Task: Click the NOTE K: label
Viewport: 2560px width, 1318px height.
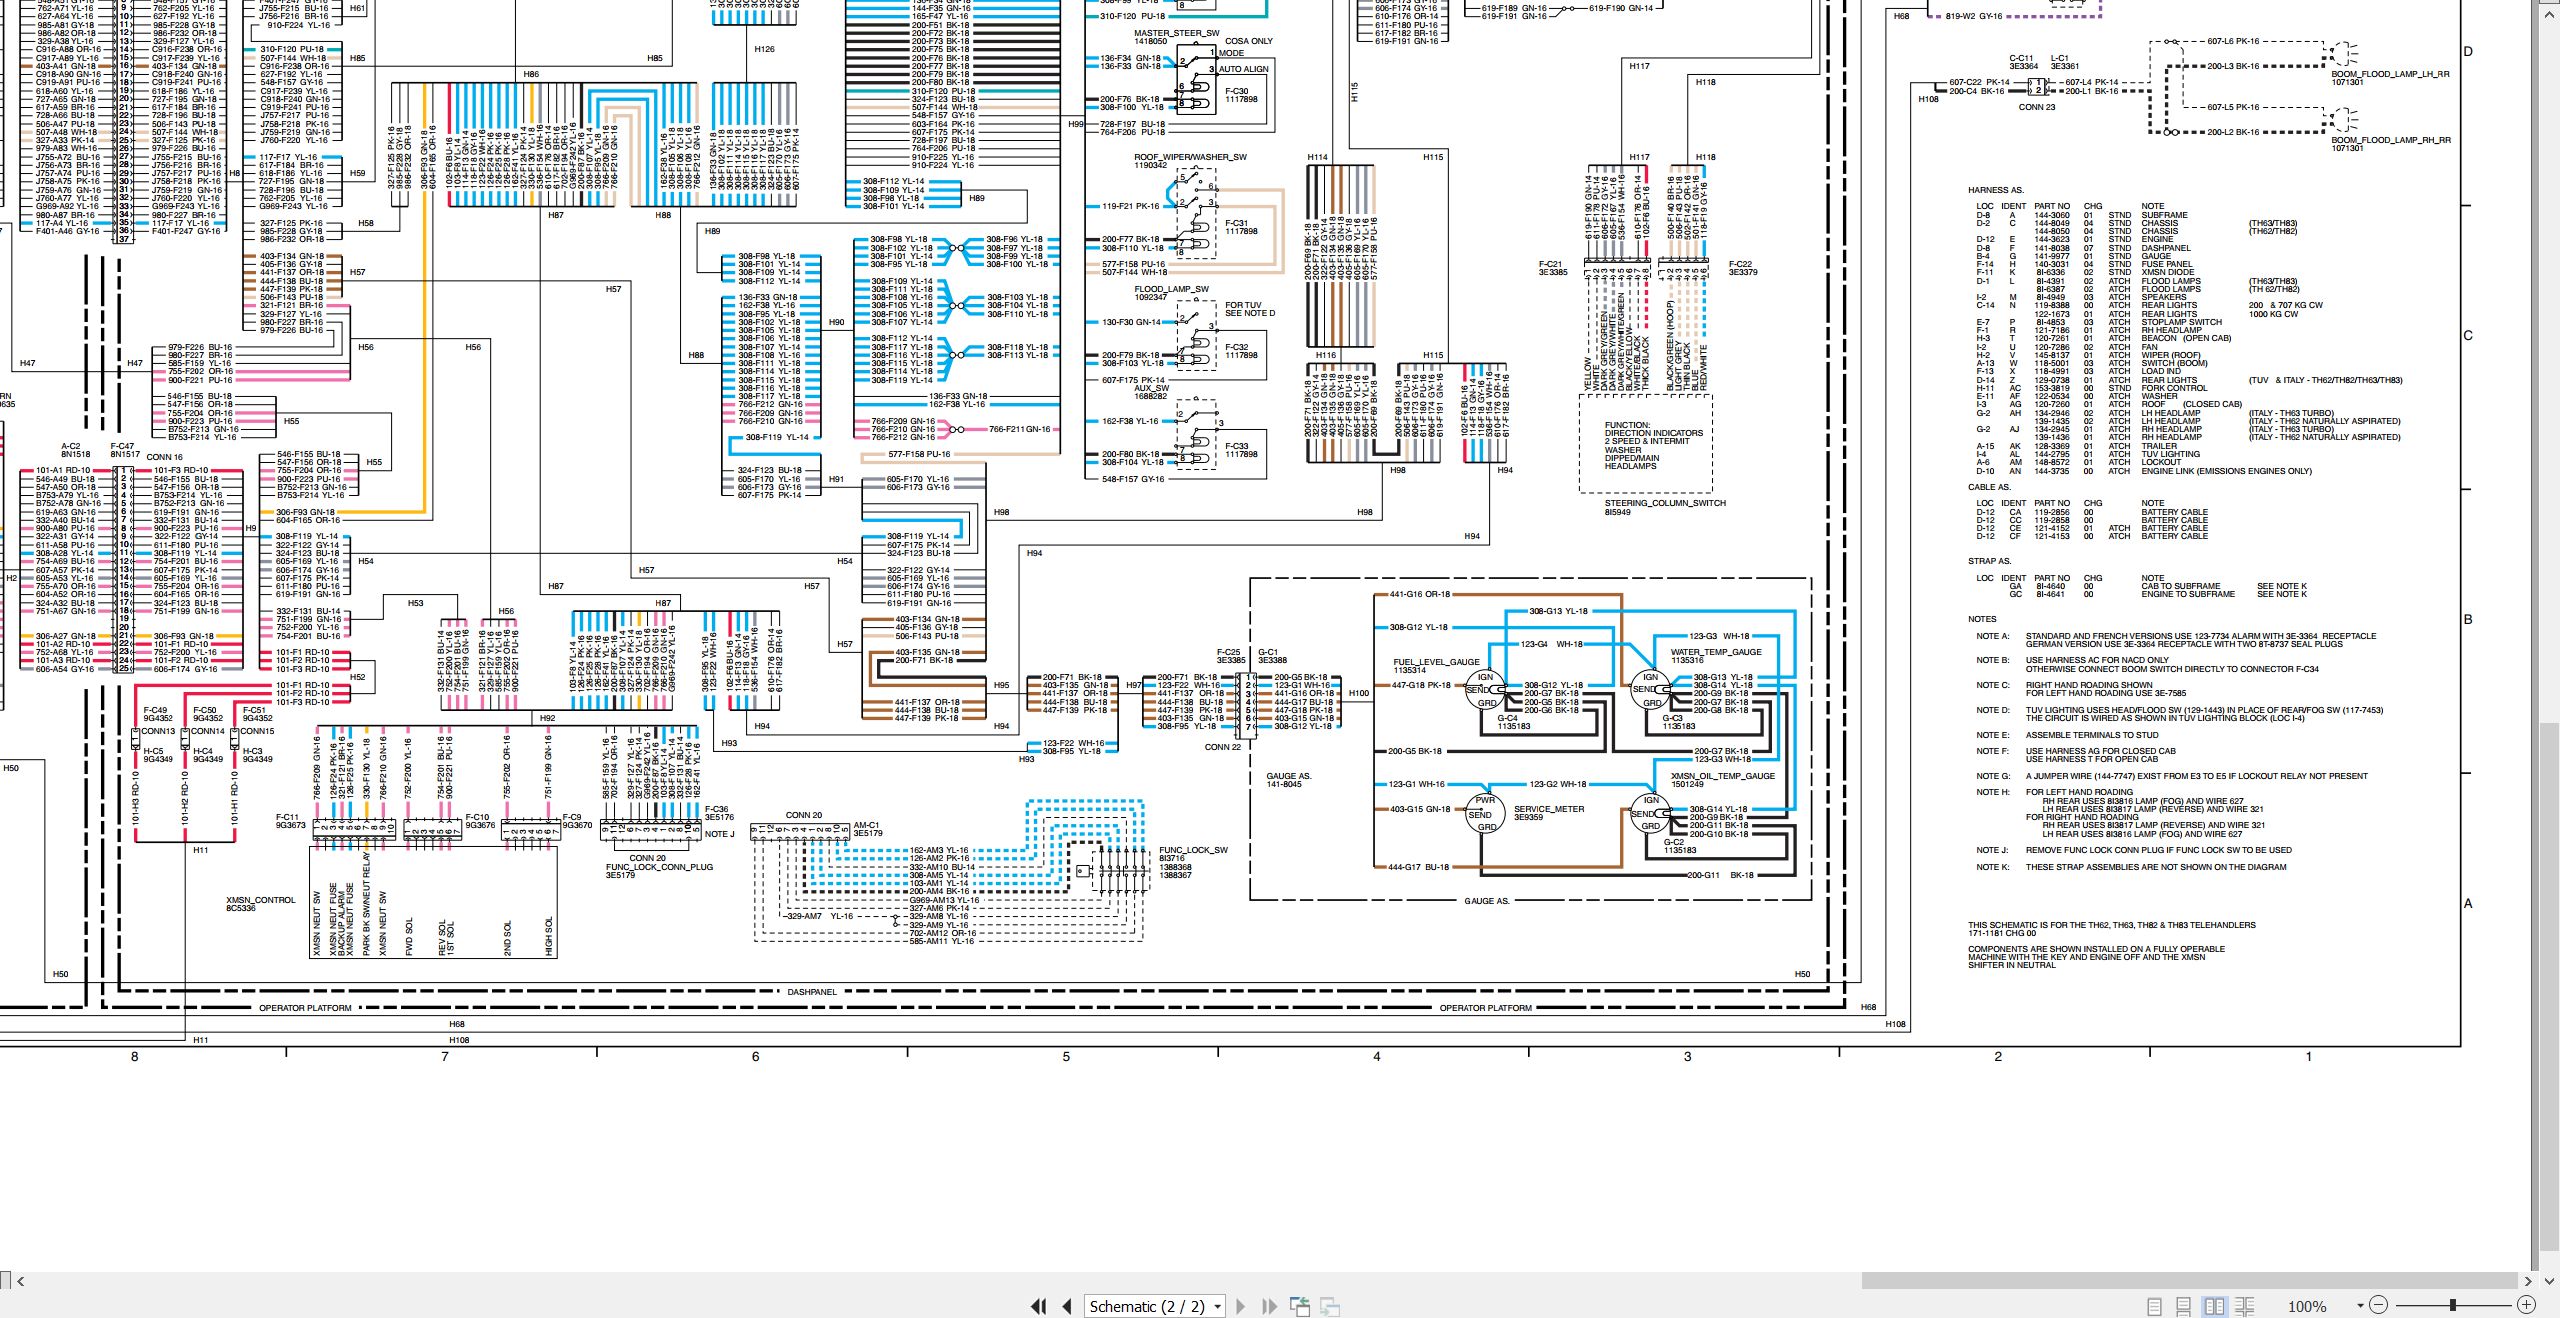Action: (x=1992, y=867)
